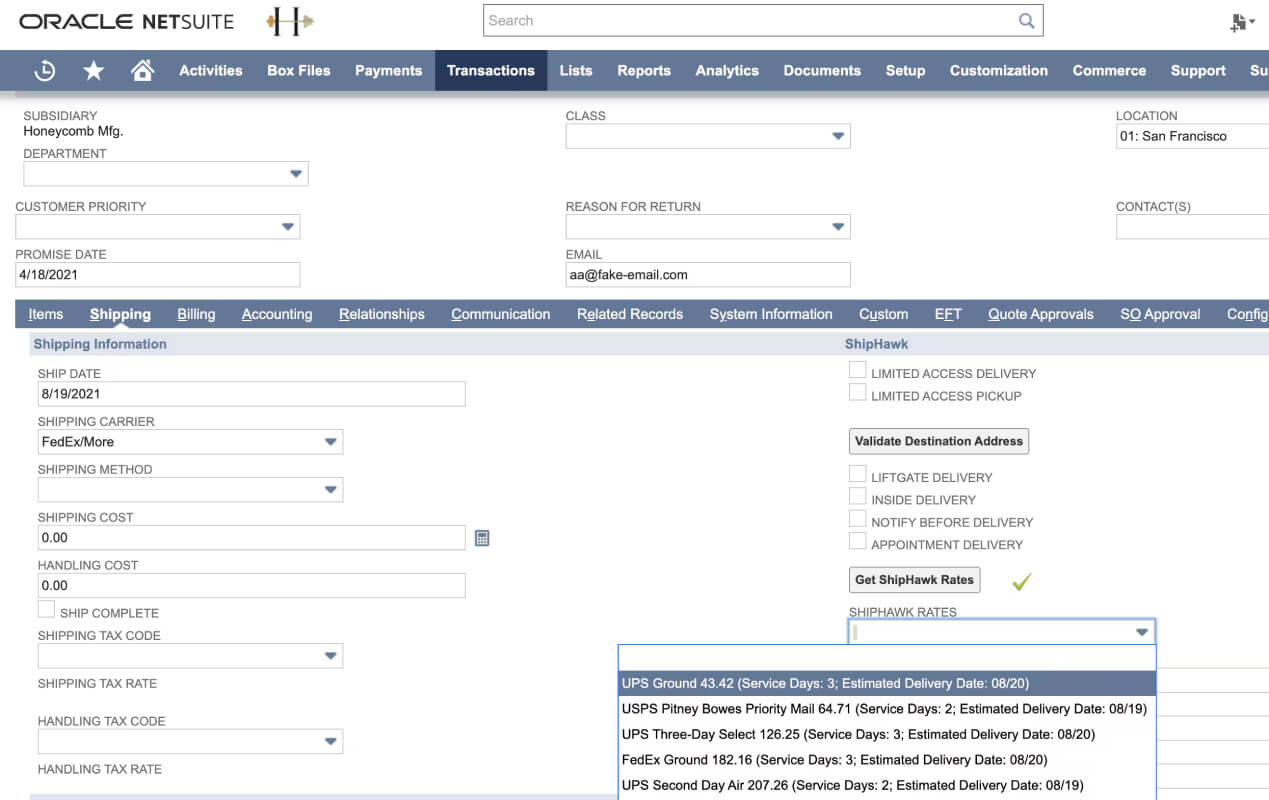This screenshot has width=1269, height=800.
Task: Select the FedEx Ground 182.16 rate
Action: click(887, 760)
